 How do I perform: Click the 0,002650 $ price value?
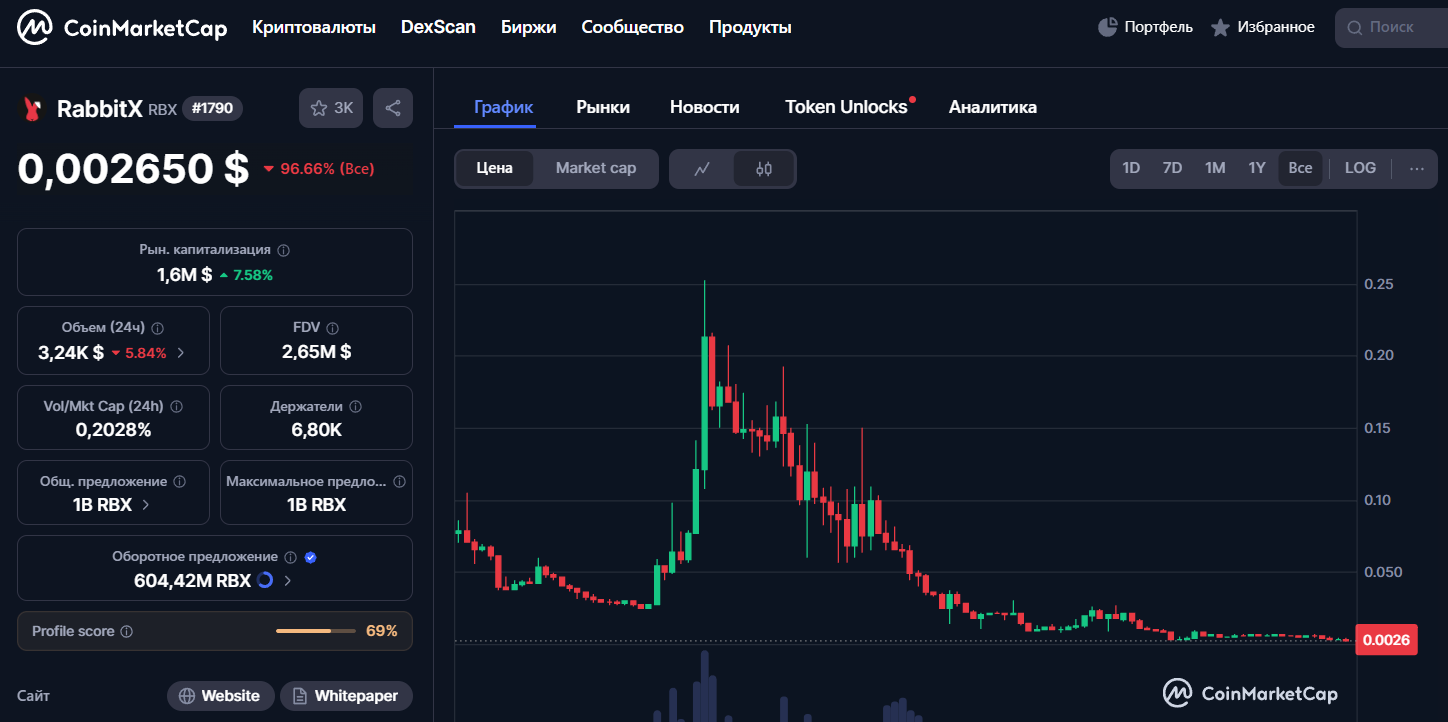click(x=133, y=169)
